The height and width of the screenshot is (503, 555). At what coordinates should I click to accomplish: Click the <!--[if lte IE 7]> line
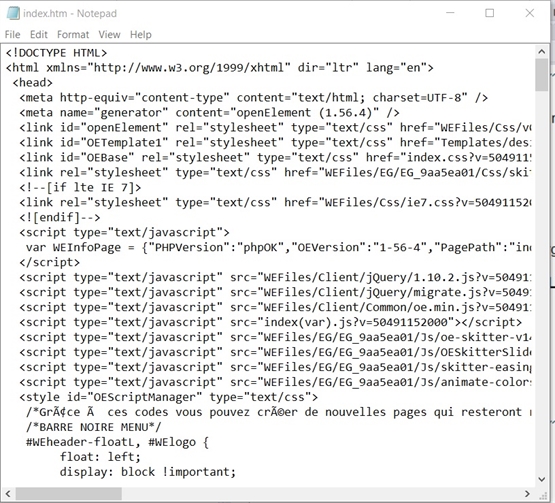pyautogui.click(x=80, y=188)
